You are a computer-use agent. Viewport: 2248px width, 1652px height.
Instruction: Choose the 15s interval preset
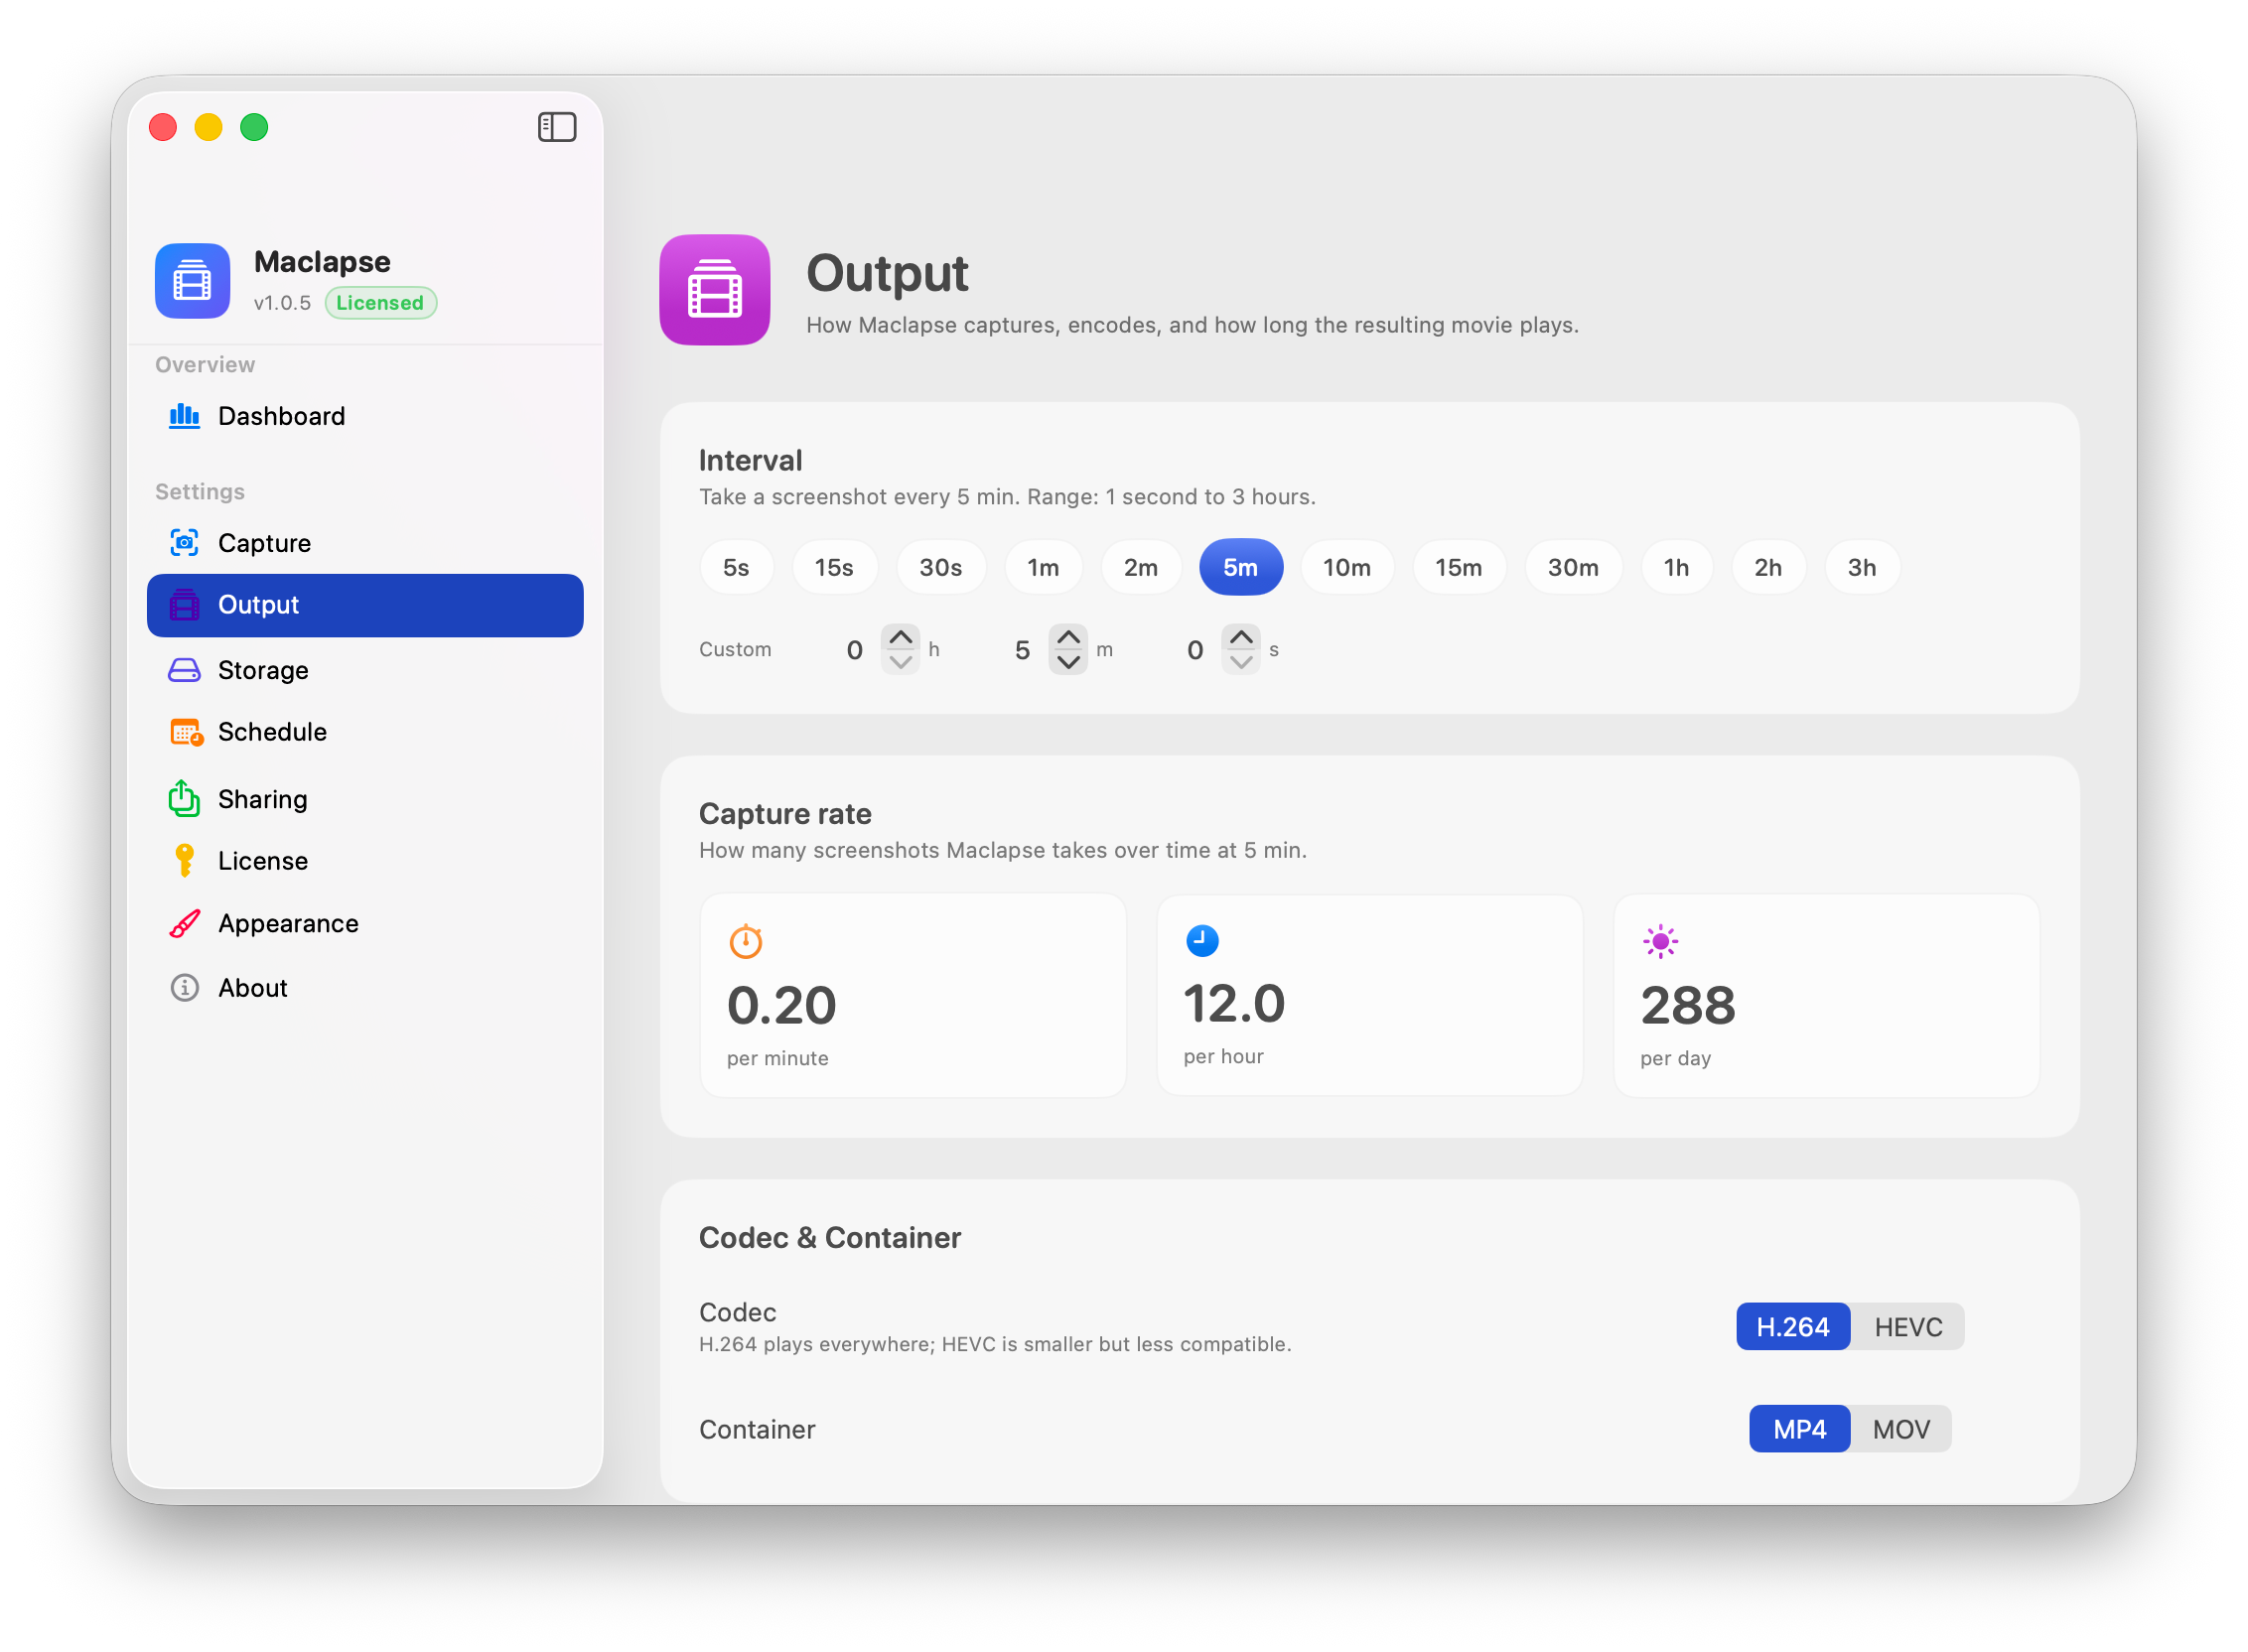(x=834, y=567)
